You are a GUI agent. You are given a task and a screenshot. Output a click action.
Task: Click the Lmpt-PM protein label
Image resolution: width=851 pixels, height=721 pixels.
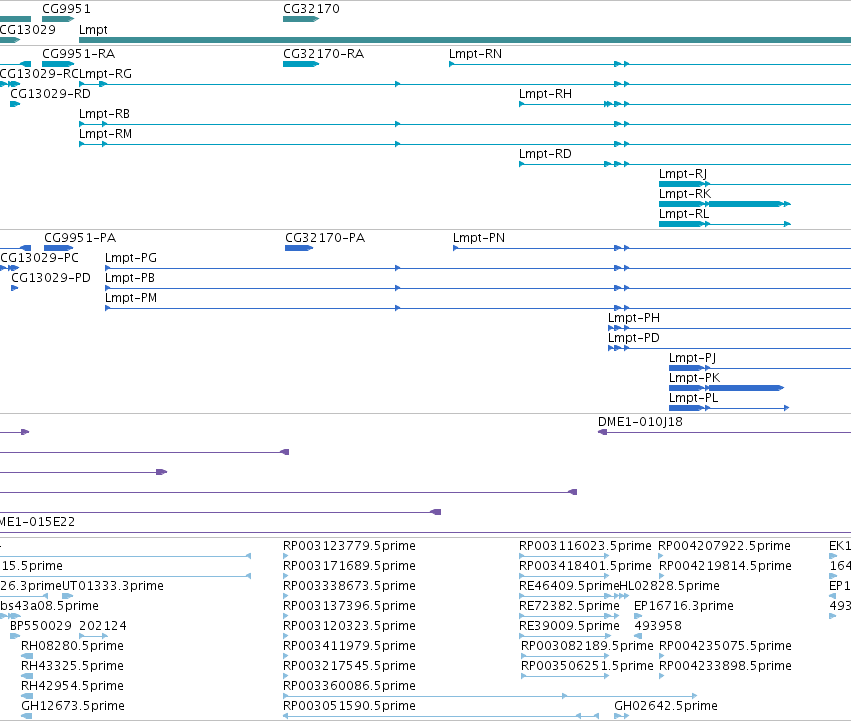pyautogui.click(x=131, y=298)
